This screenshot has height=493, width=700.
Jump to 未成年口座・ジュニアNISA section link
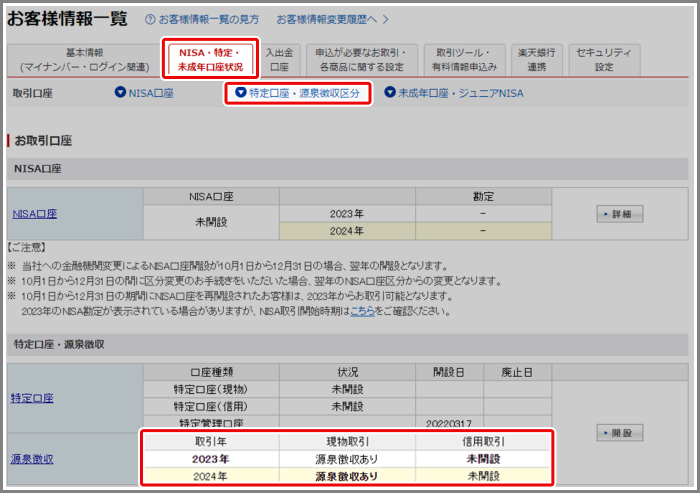click(x=461, y=93)
